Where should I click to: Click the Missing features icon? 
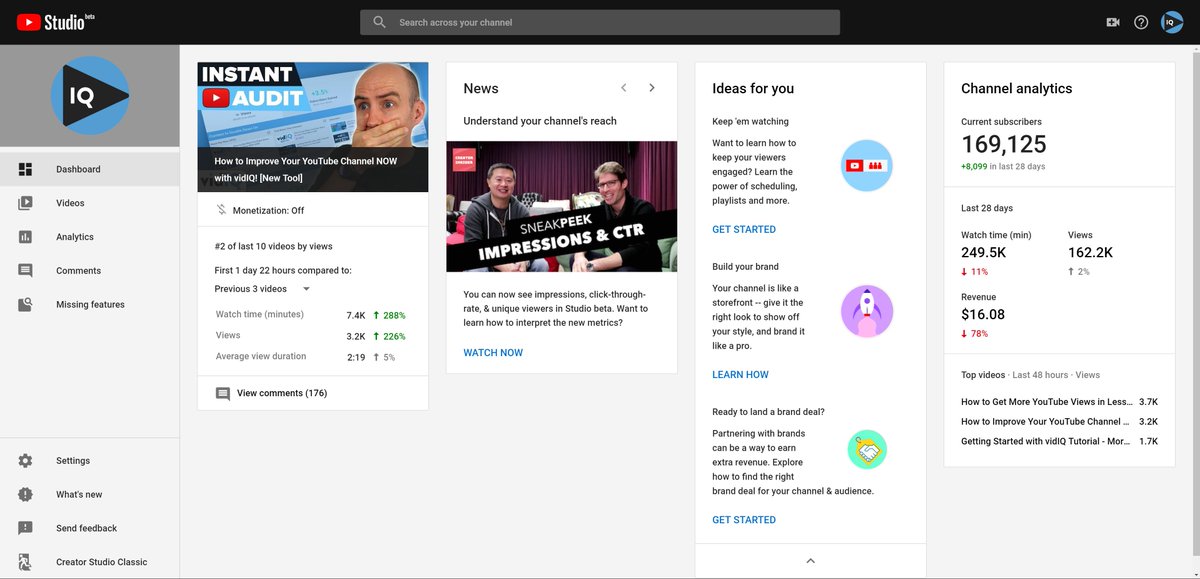[25, 304]
